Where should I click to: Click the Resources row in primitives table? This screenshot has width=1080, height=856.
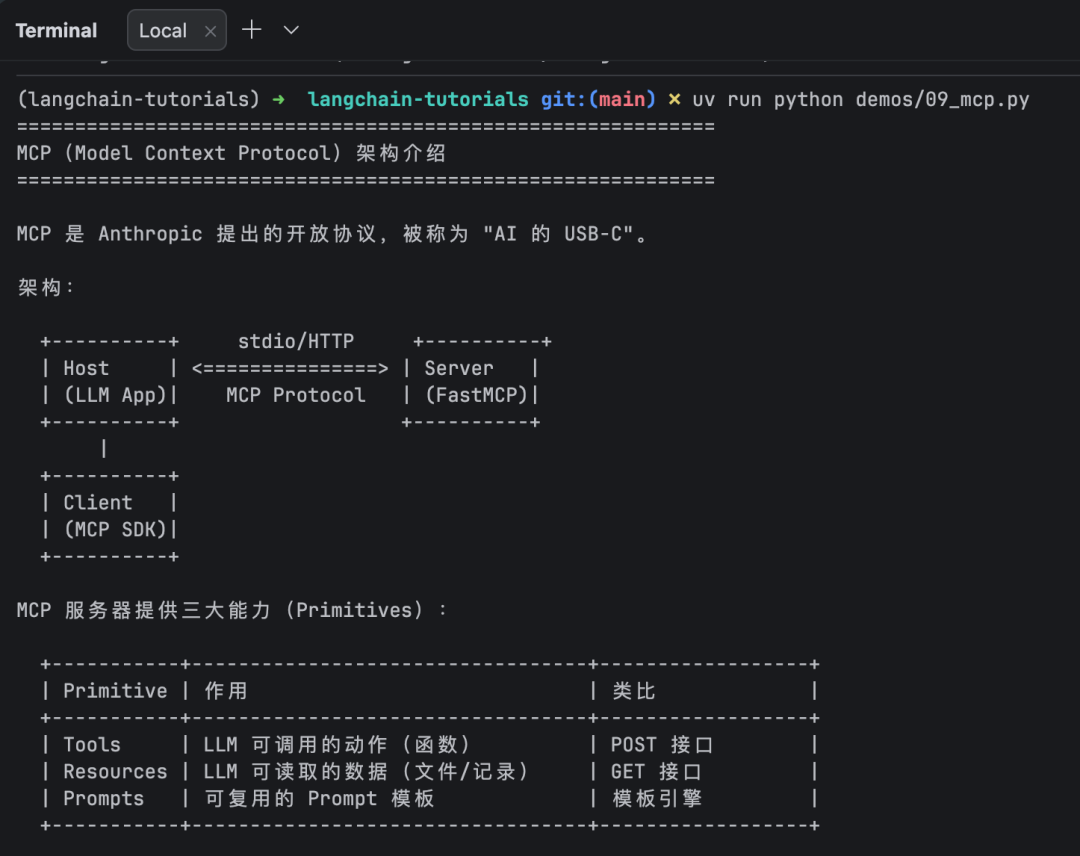tap(430, 771)
